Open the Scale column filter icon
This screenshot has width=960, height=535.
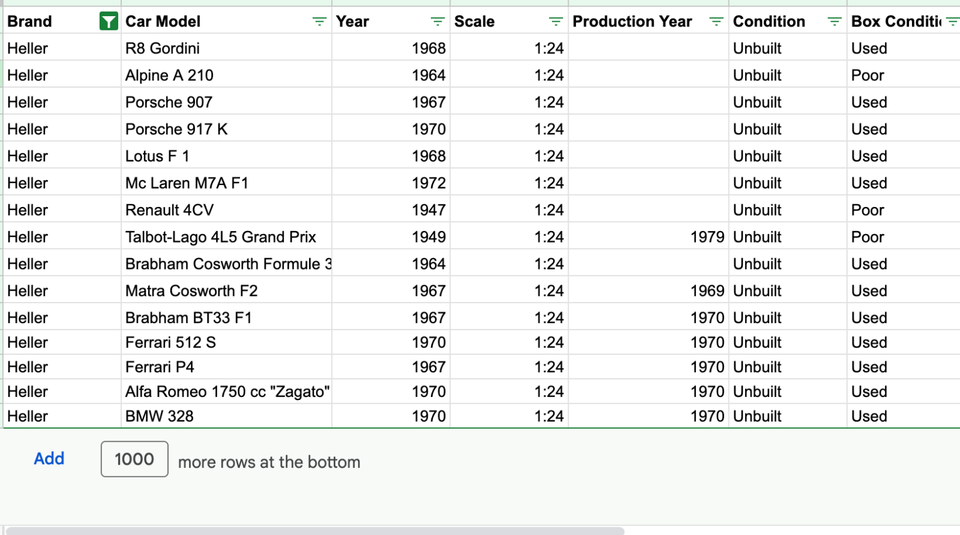[556, 21]
